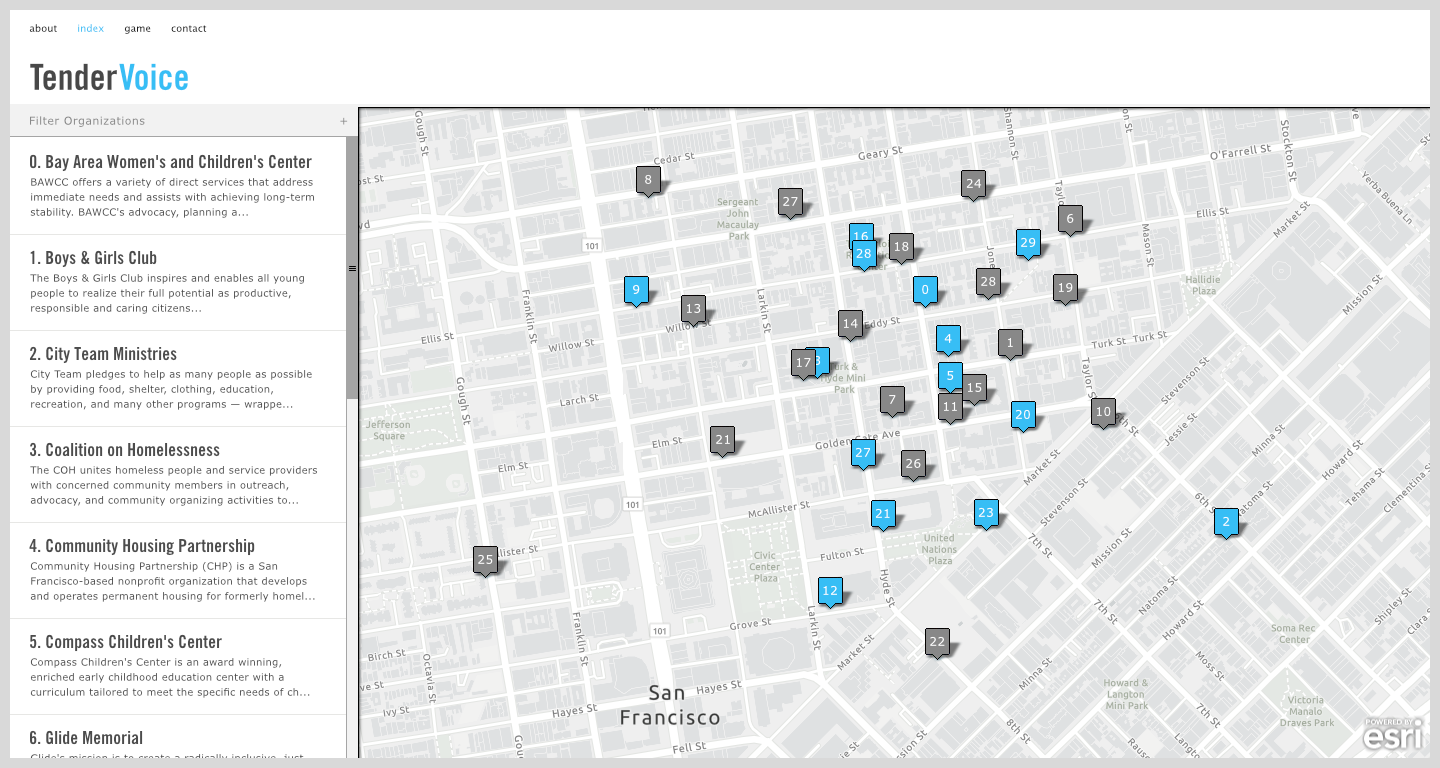The height and width of the screenshot is (768, 1440).
Task: Select gray map marker 28
Action: tap(988, 282)
